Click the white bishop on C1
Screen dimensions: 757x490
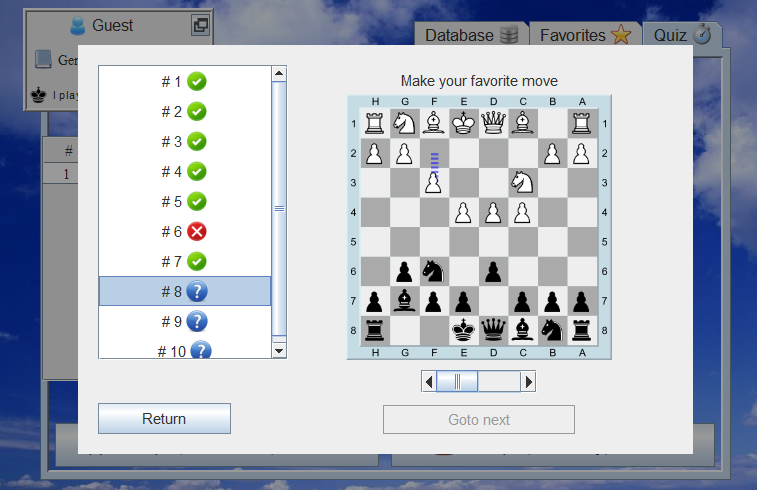click(x=523, y=124)
